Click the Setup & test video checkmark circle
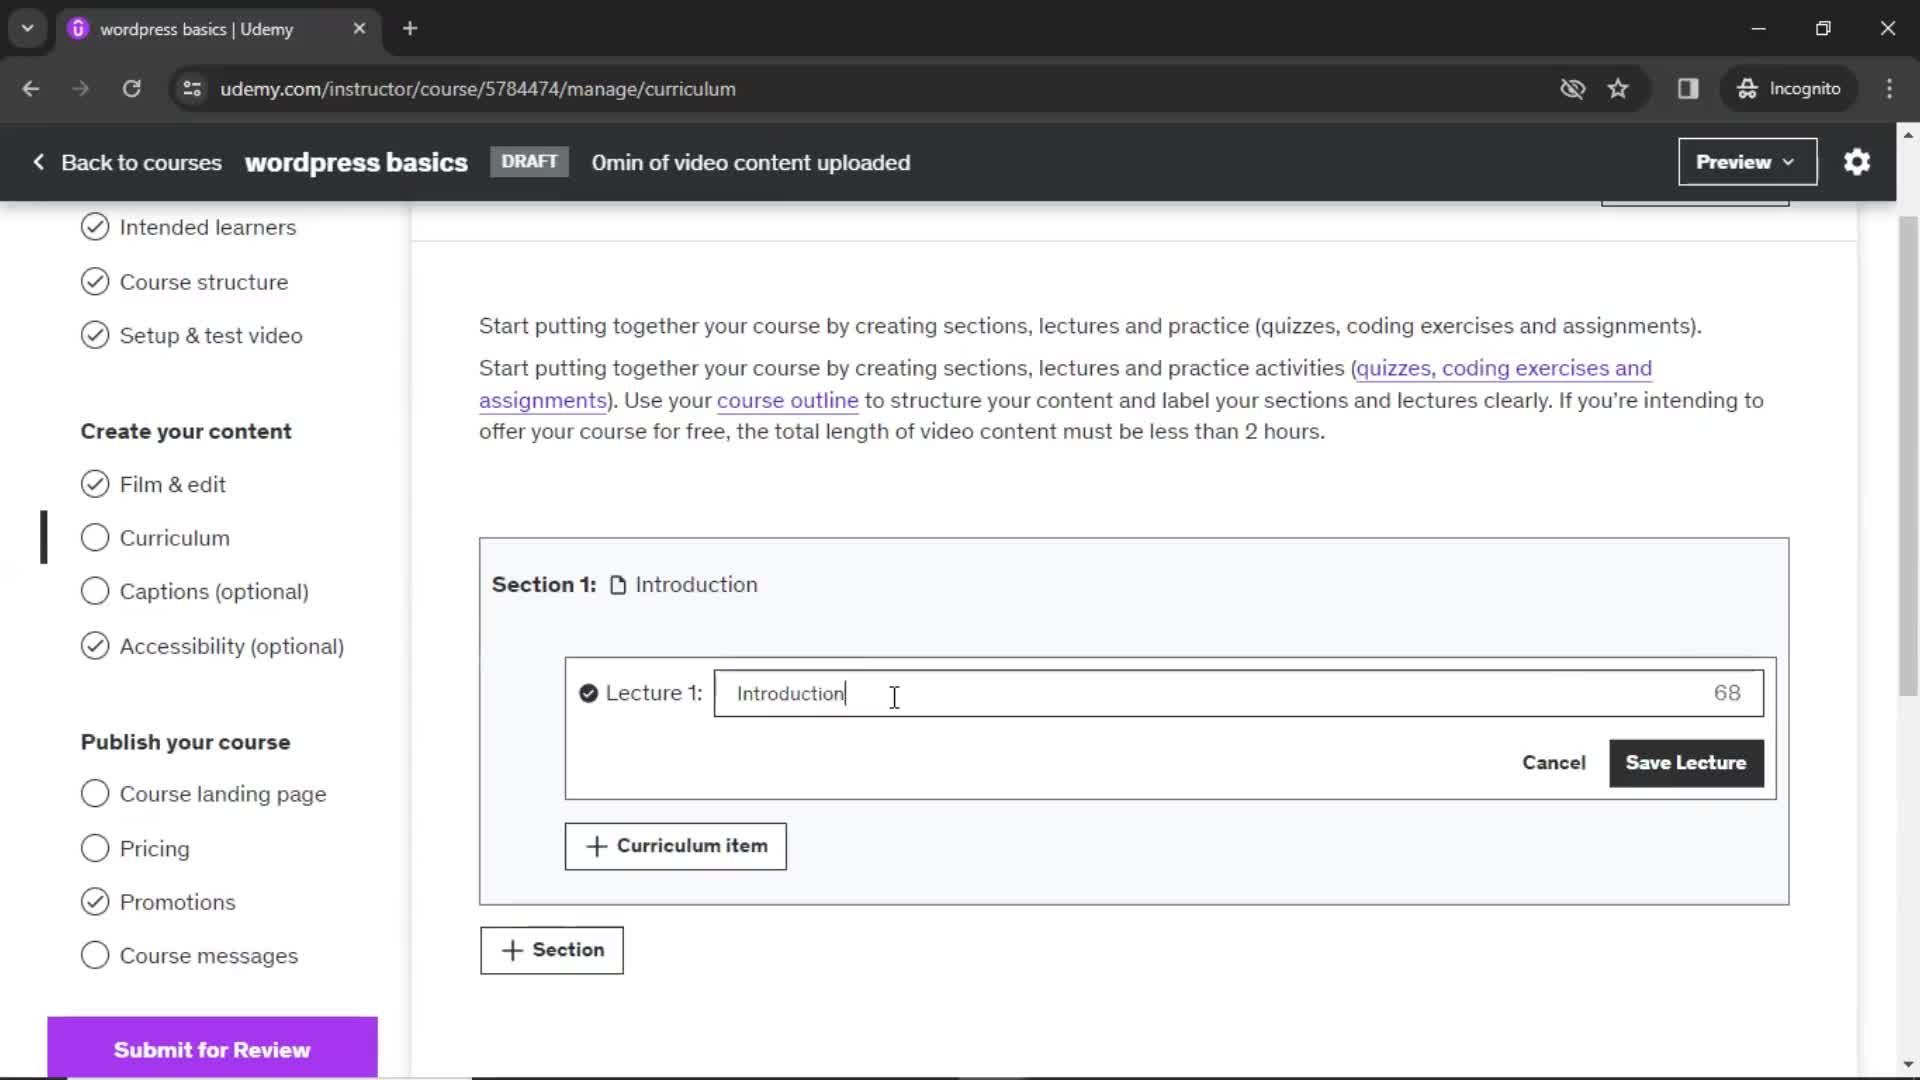 pos(95,335)
